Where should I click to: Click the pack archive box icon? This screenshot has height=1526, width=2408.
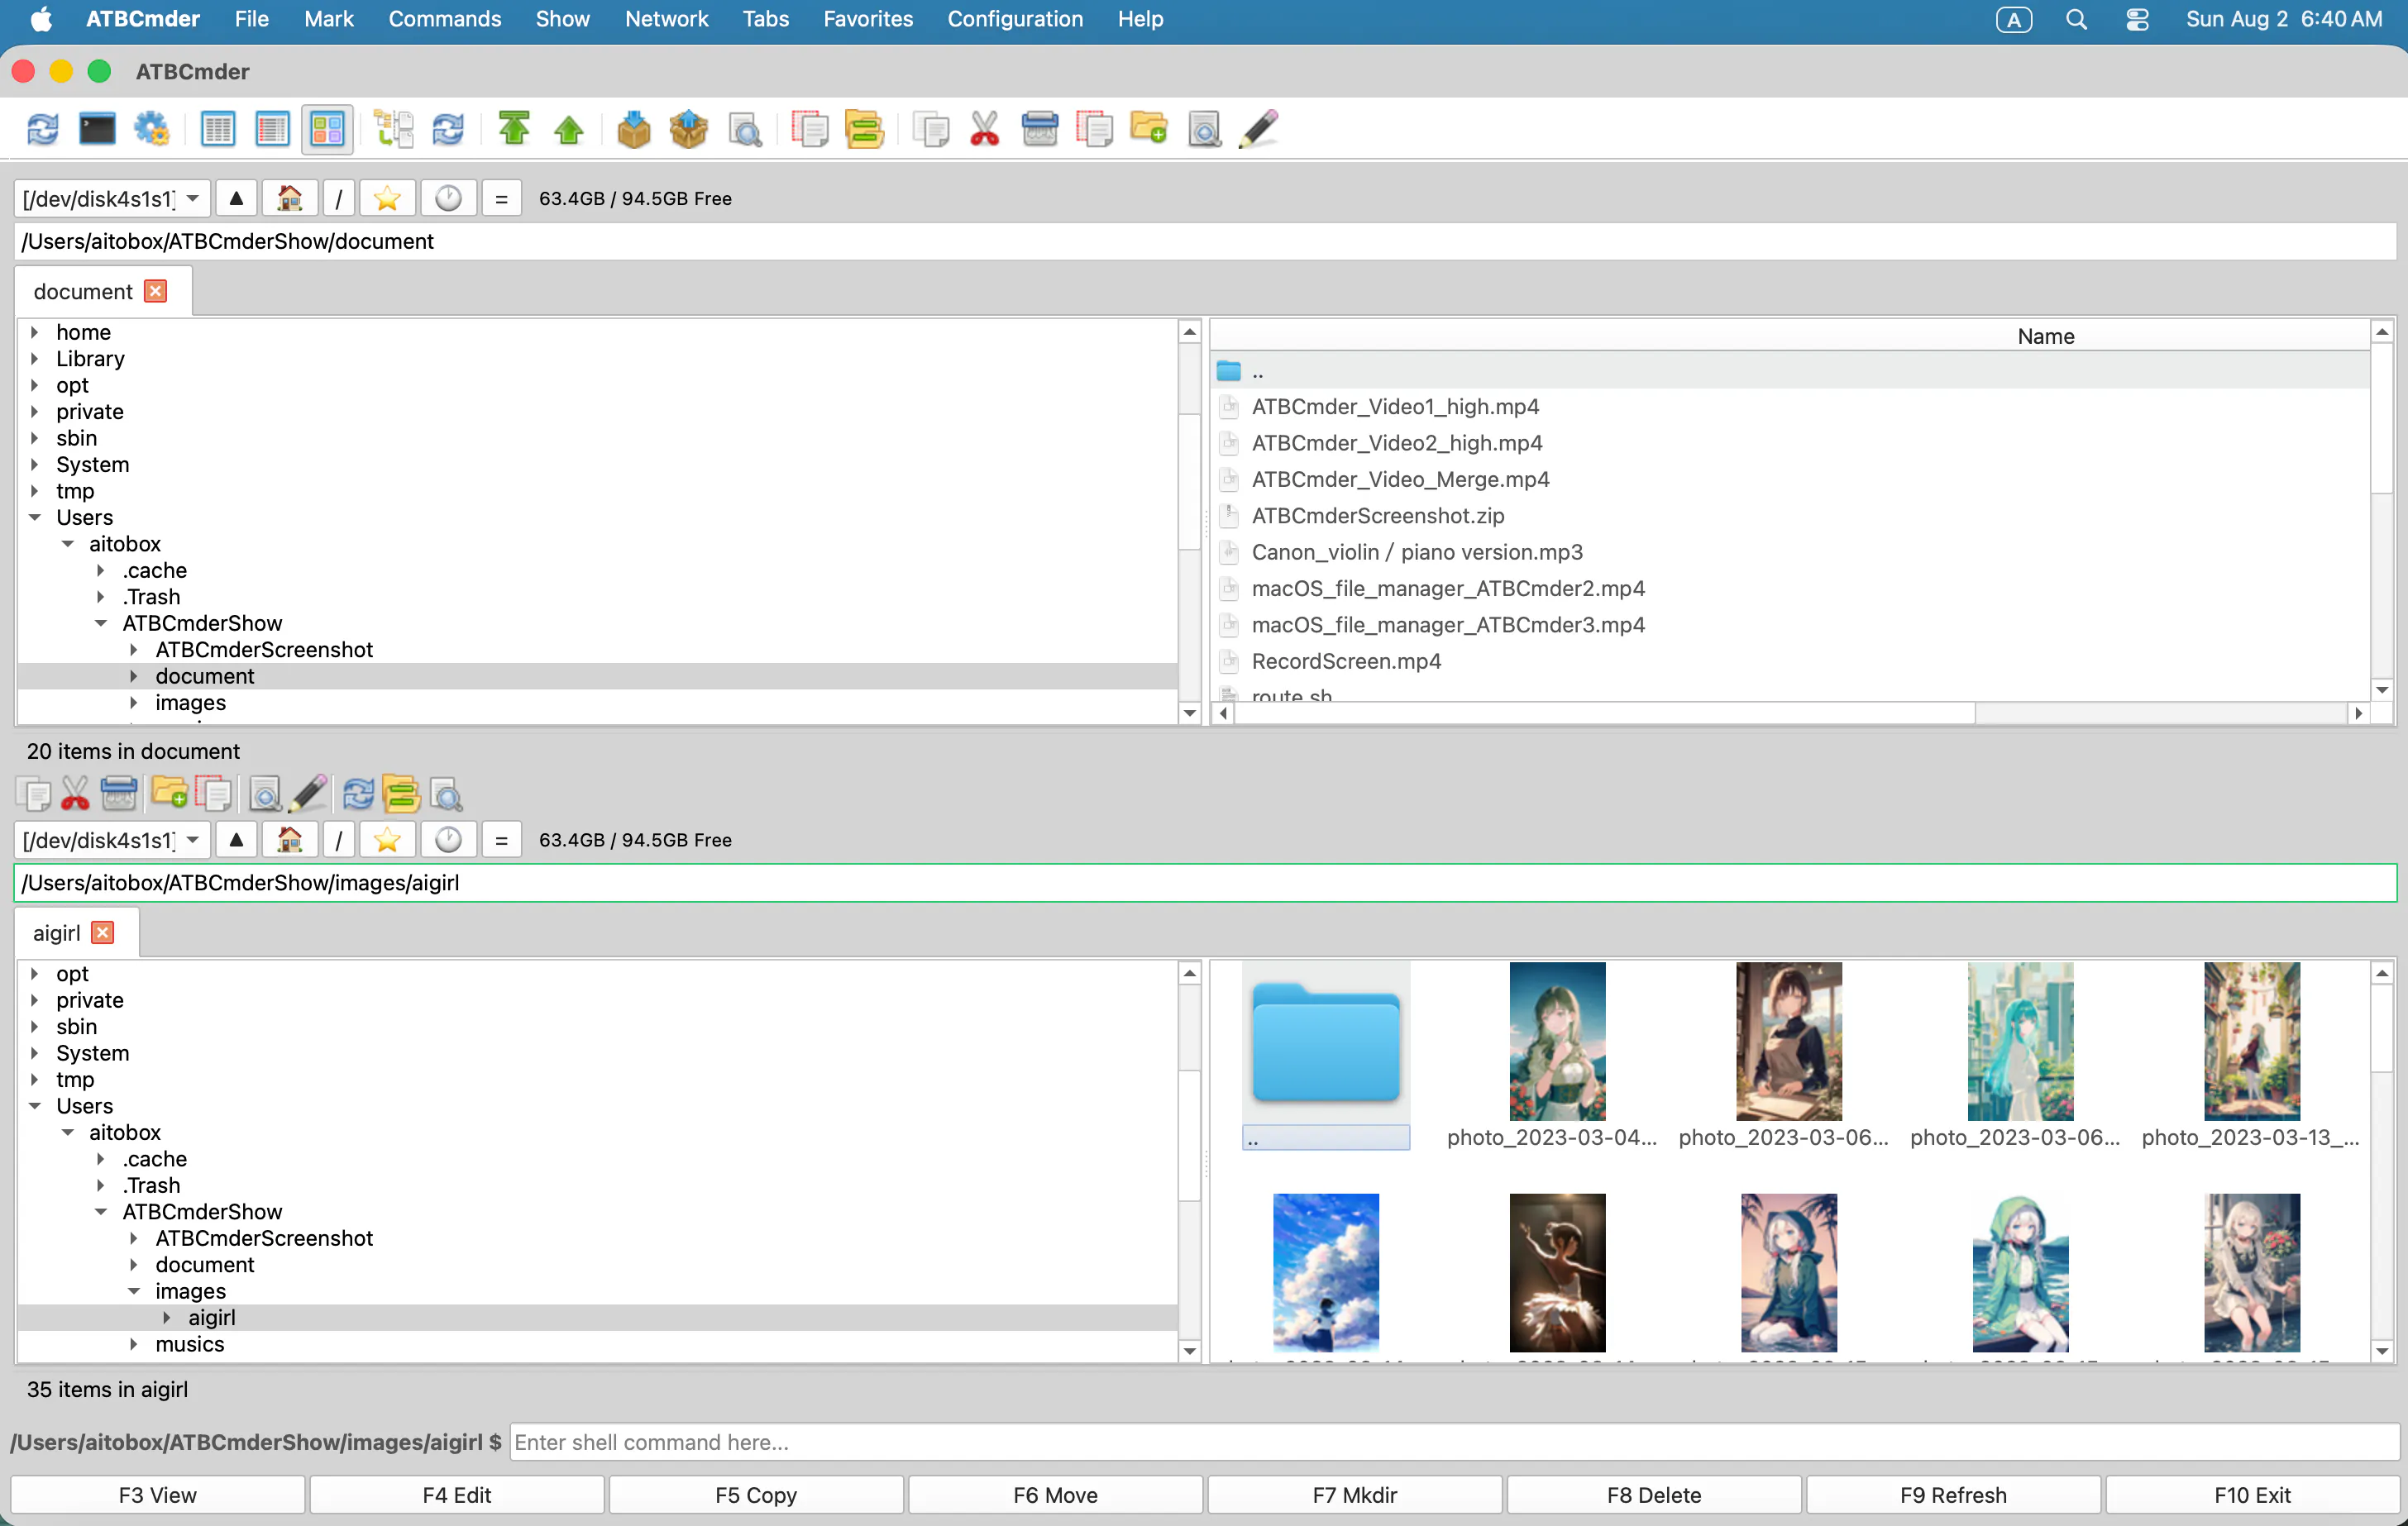pyautogui.click(x=634, y=129)
